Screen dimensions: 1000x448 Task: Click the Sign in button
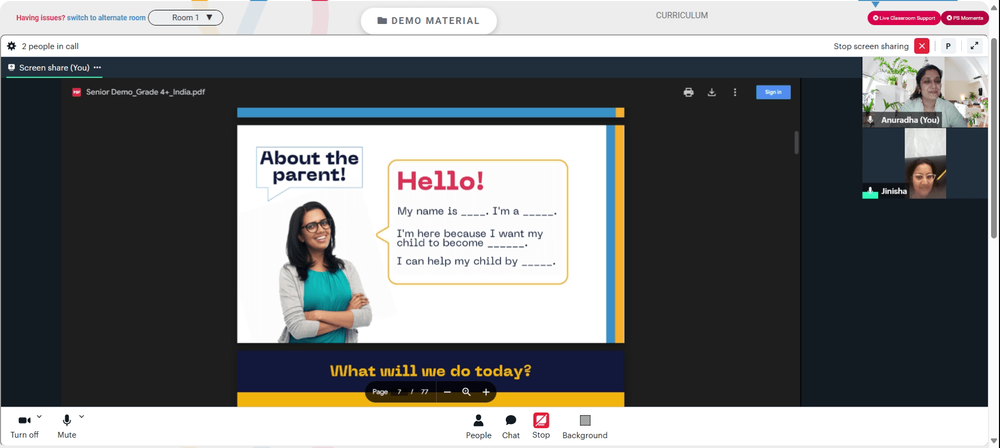click(x=773, y=92)
